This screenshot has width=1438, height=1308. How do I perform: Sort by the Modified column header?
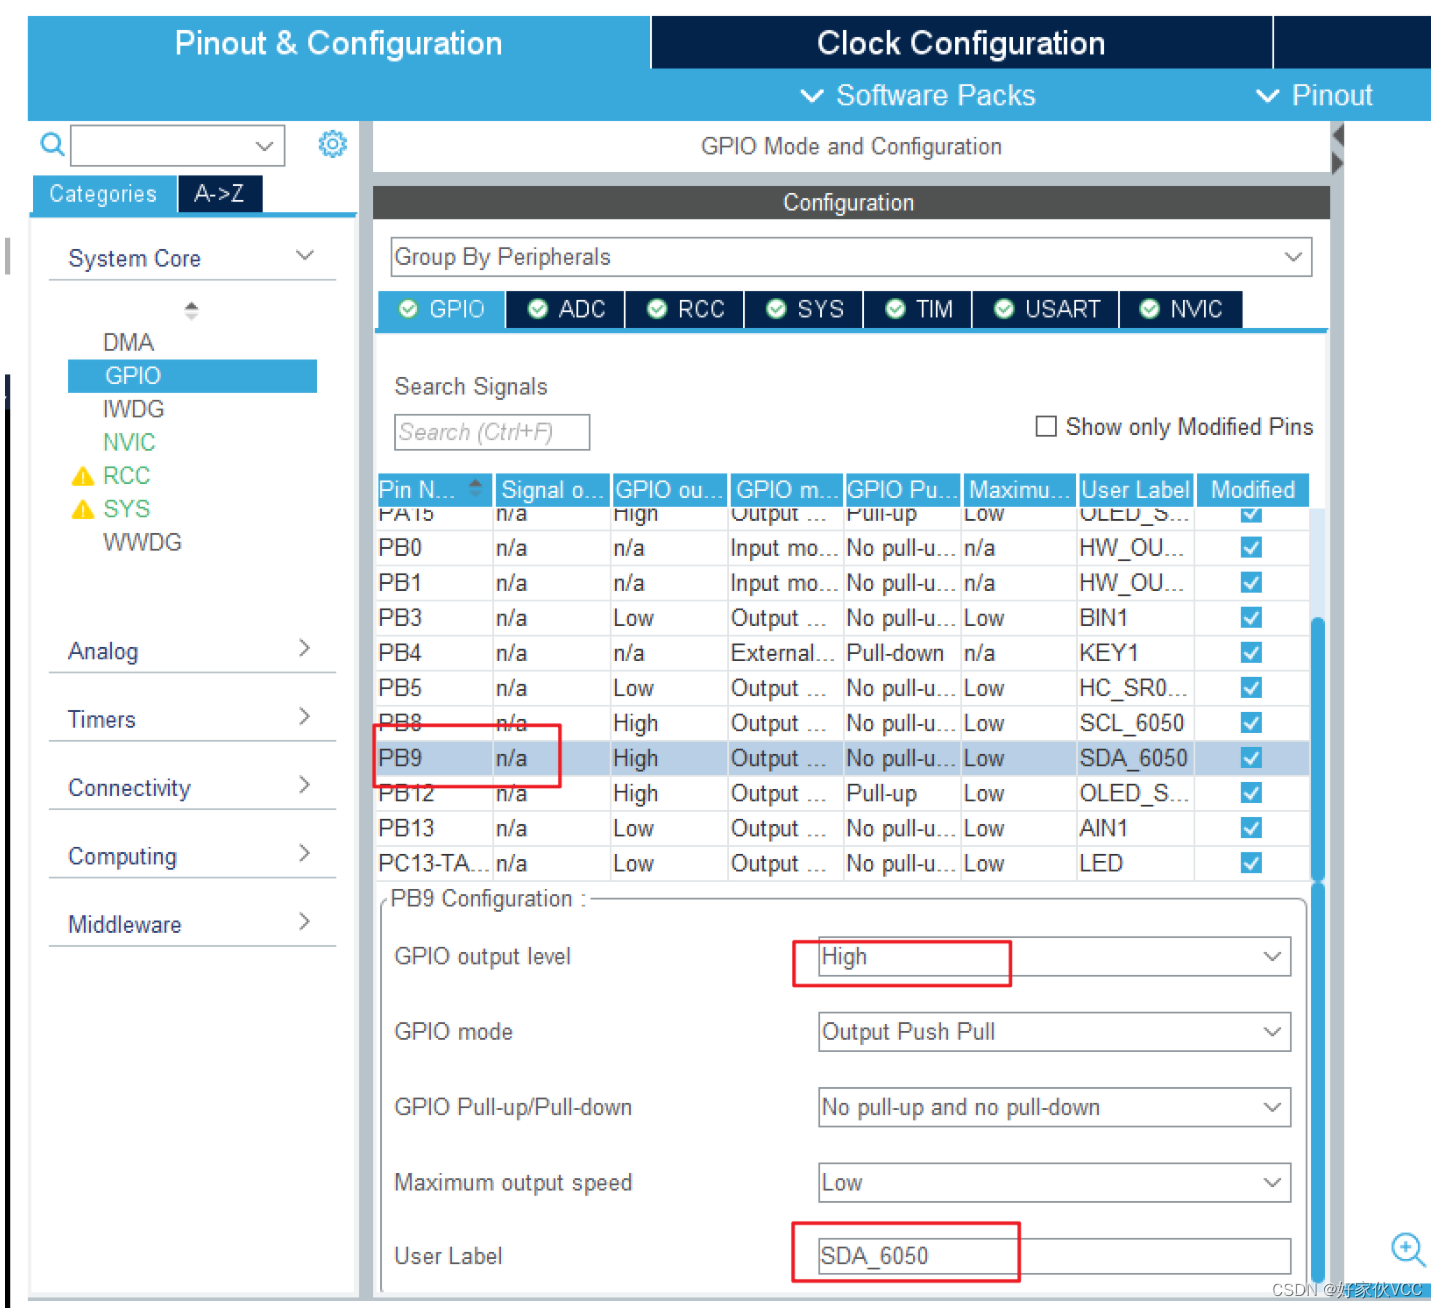pos(1252,489)
